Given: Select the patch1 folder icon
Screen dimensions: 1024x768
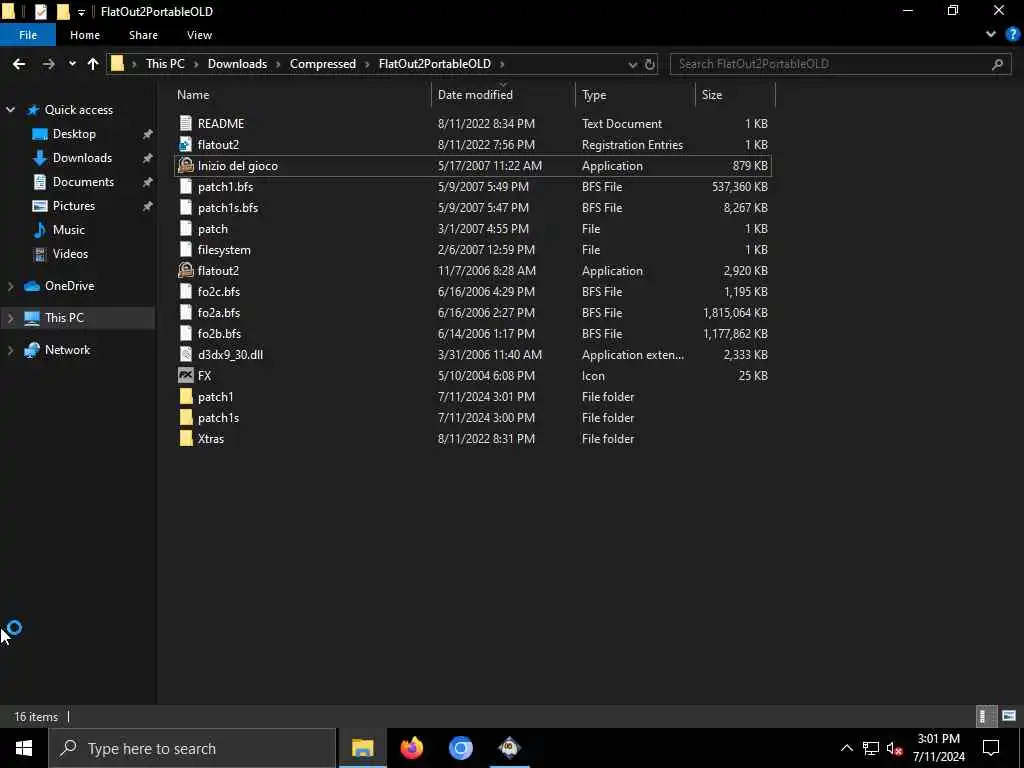Looking at the screenshot, I should coord(185,396).
